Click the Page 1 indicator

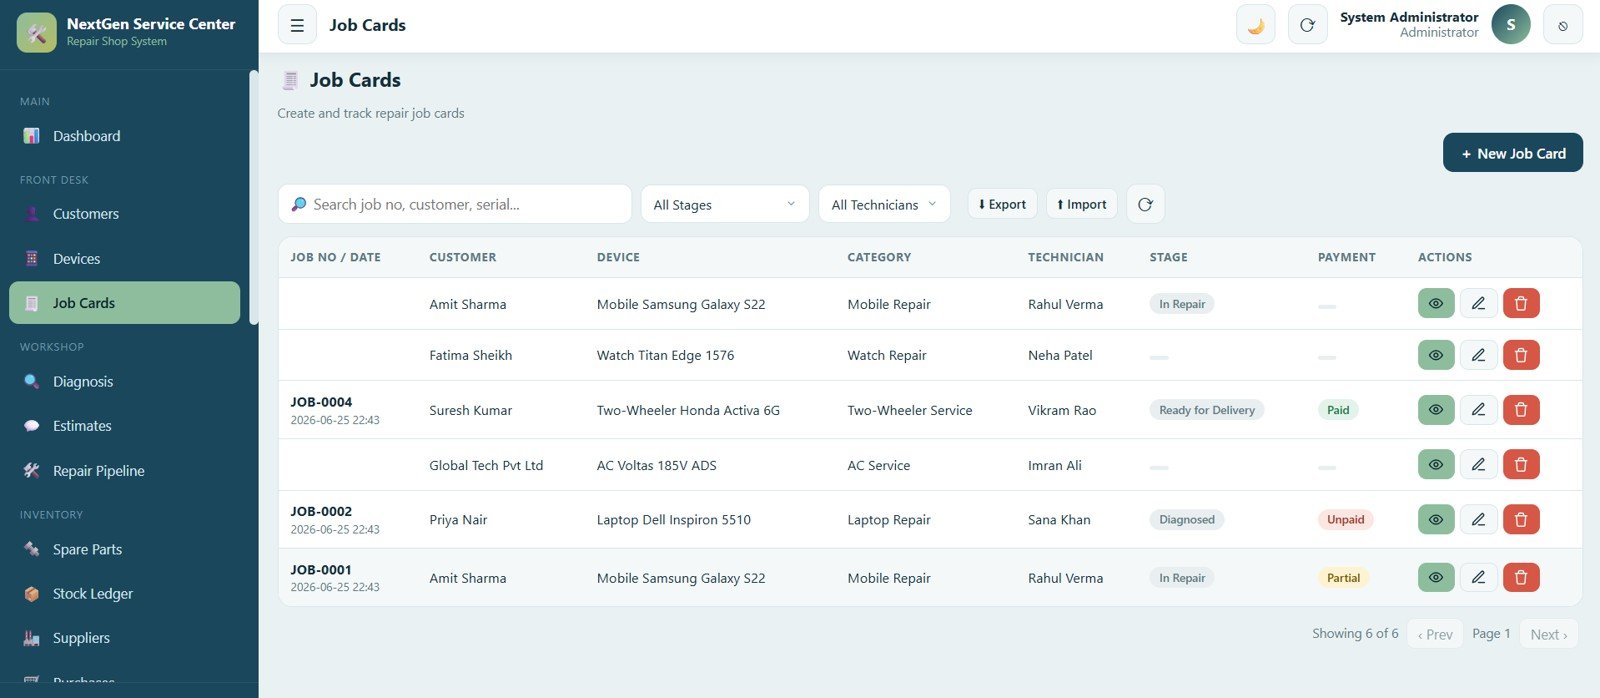pyautogui.click(x=1491, y=634)
